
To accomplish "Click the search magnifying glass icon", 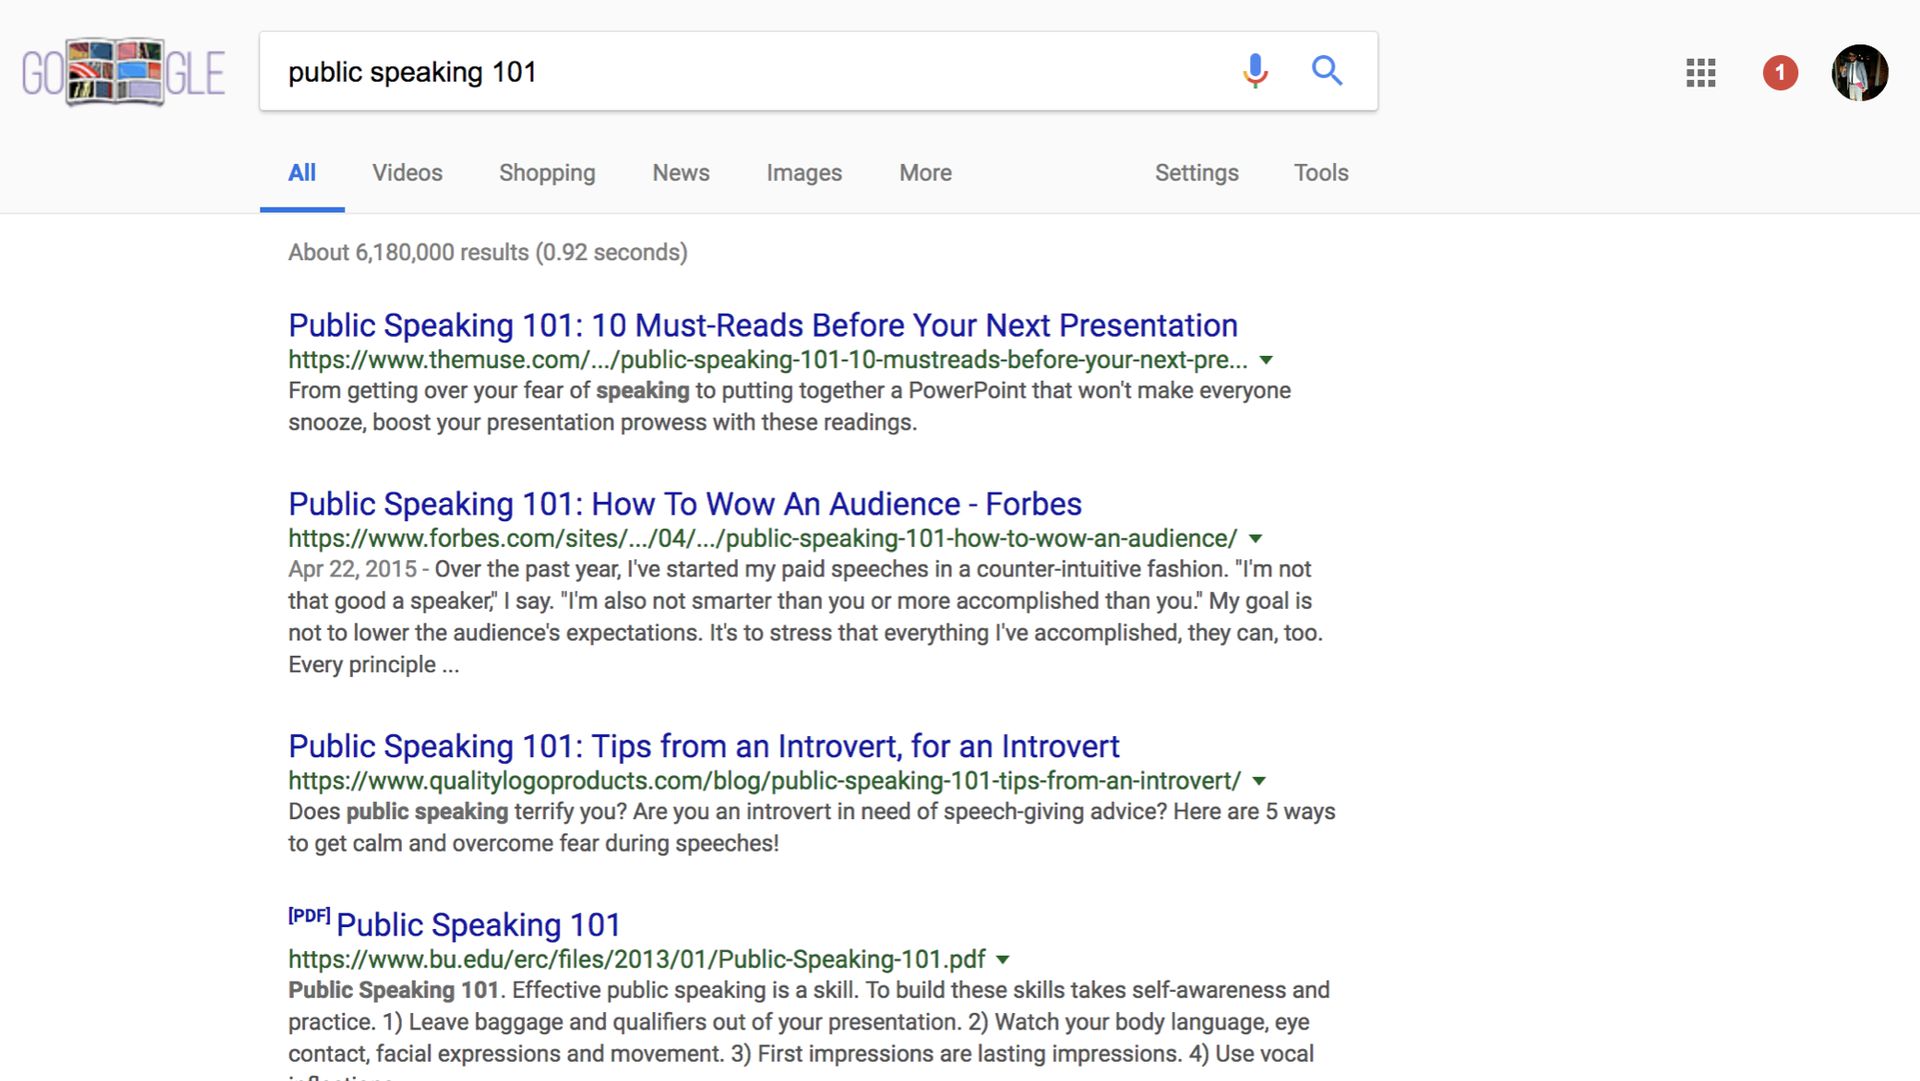I will (1327, 71).
